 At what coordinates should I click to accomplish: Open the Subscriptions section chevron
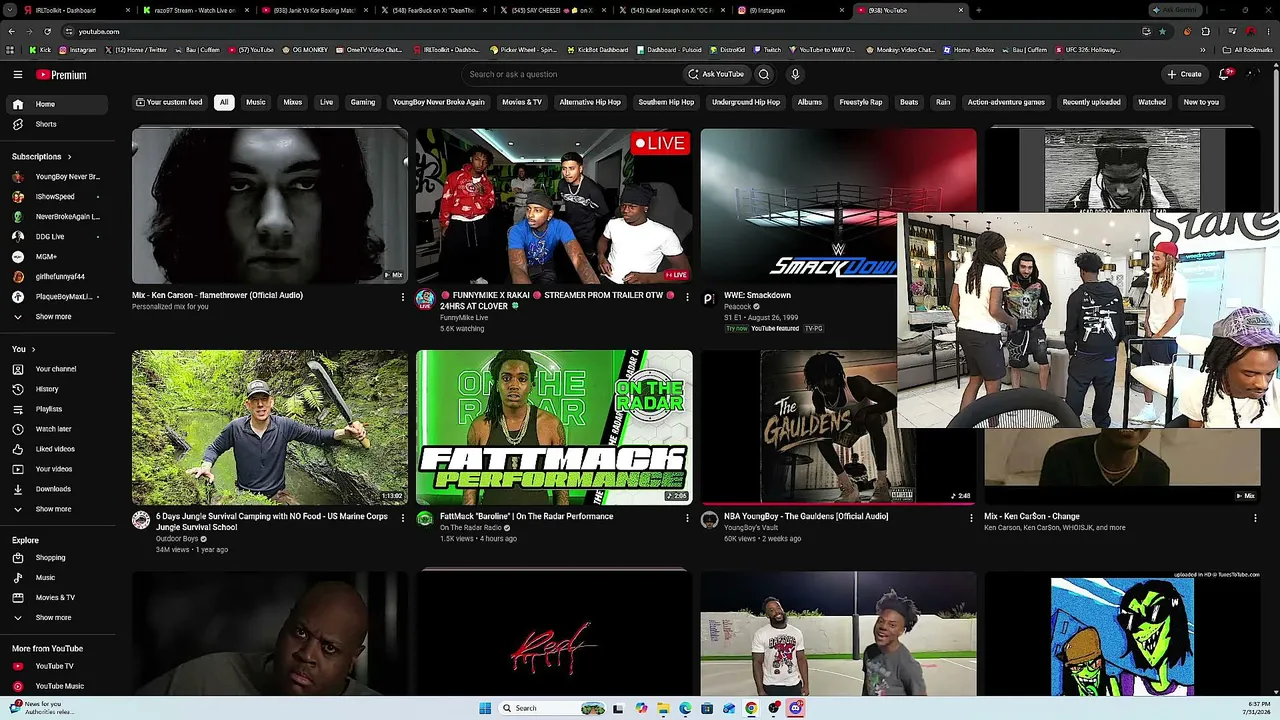(x=70, y=157)
